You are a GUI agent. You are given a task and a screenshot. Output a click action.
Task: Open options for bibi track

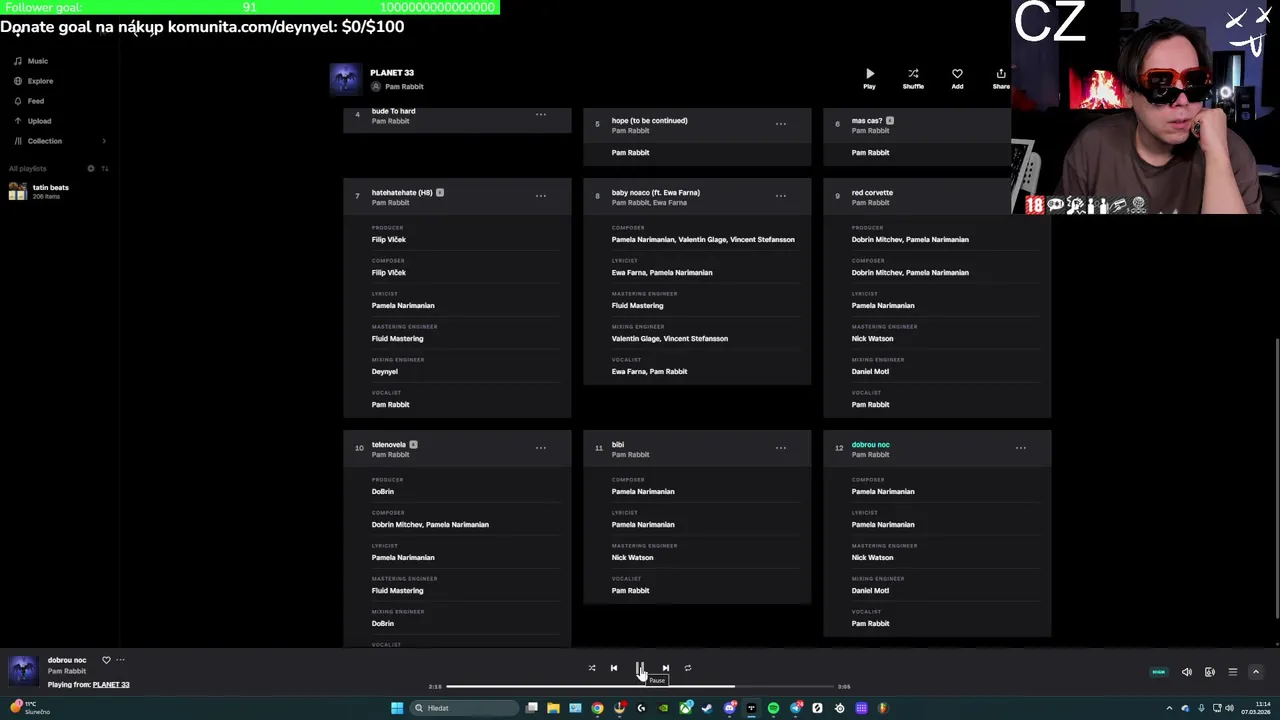(x=781, y=448)
